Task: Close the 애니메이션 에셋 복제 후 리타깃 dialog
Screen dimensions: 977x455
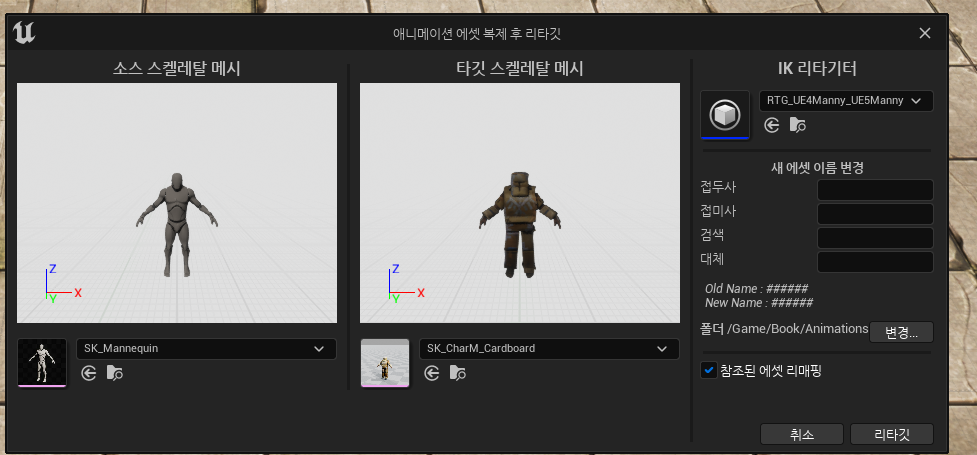Action: [925, 33]
